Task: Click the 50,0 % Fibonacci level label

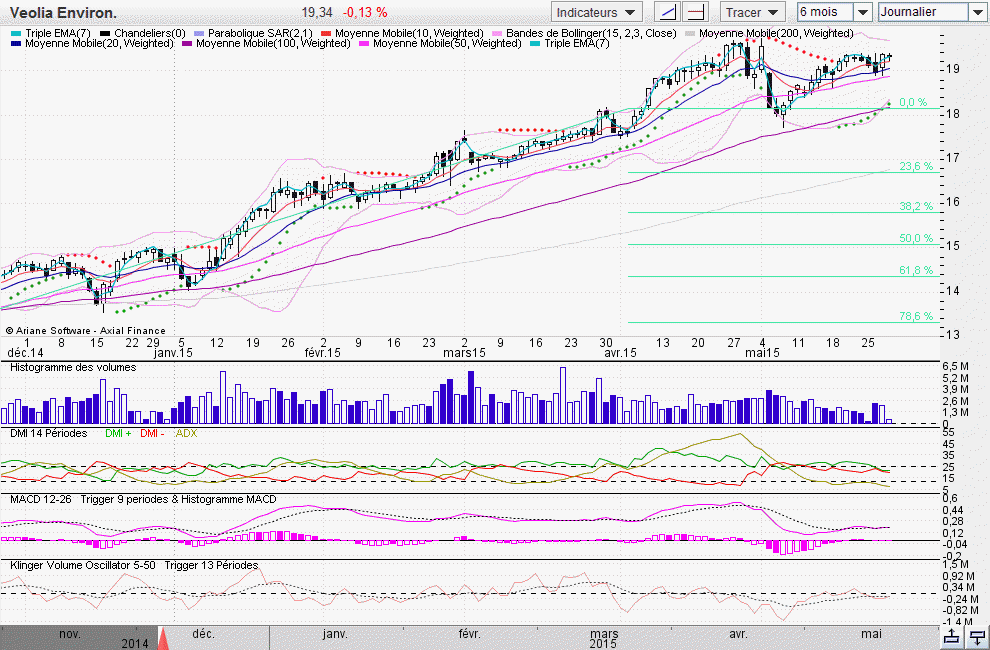Action: pyautogui.click(x=916, y=238)
